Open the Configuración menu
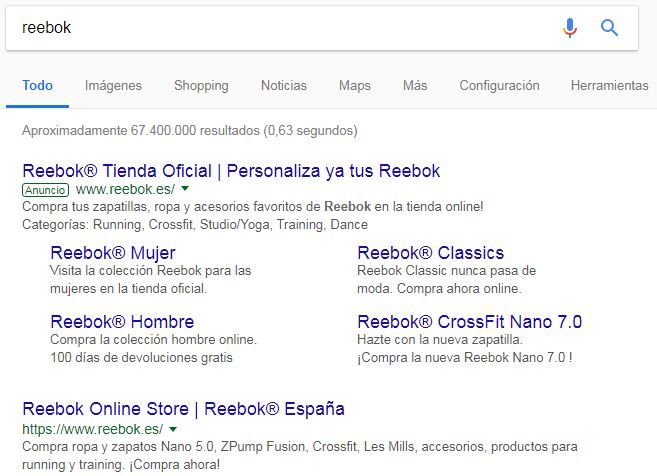Image resolution: width=657 pixels, height=476 pixels. coord(499,86)
